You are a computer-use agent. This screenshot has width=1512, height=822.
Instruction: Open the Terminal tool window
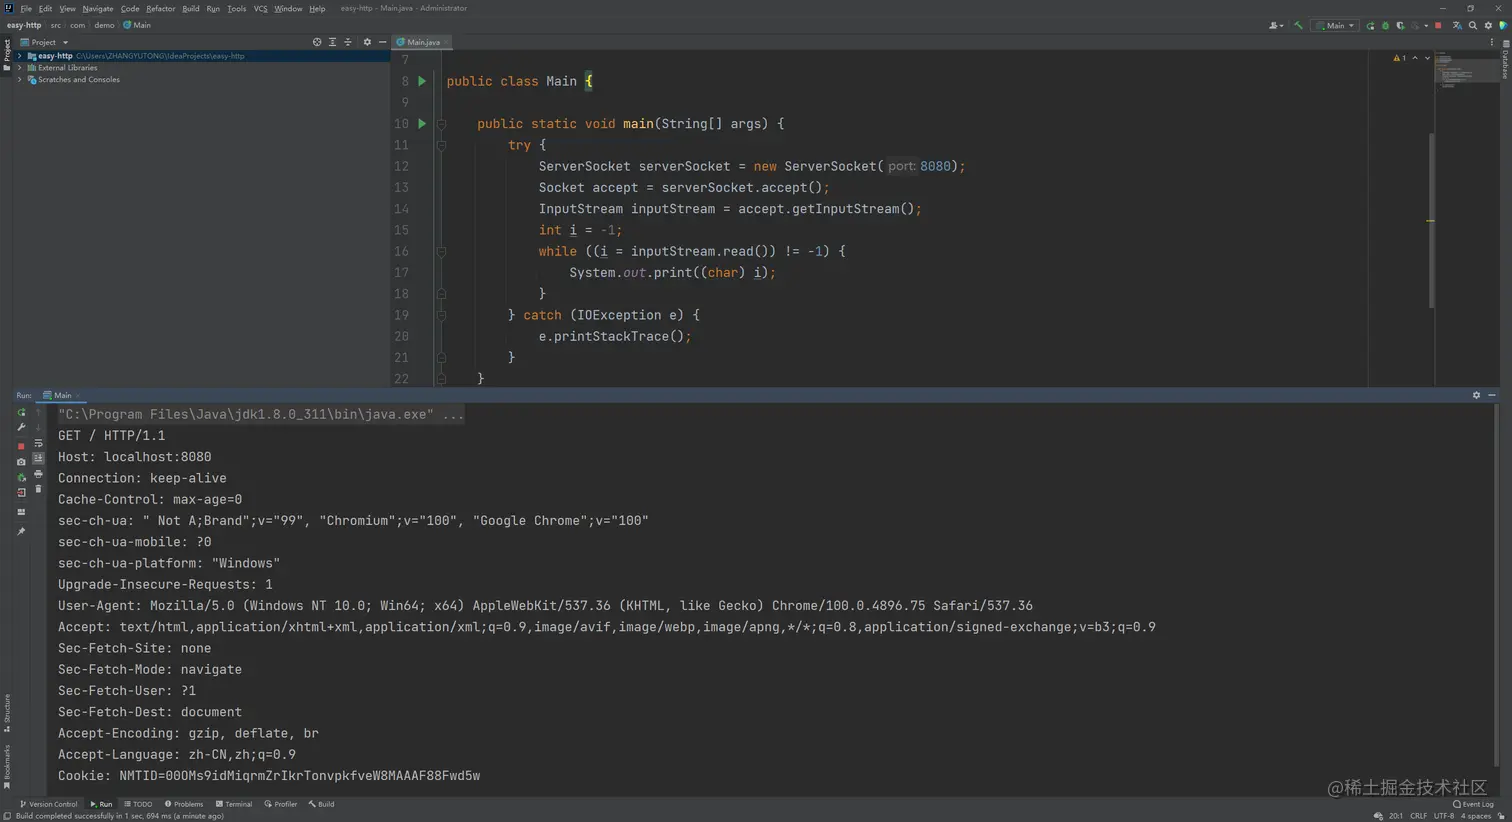point(234,804)
